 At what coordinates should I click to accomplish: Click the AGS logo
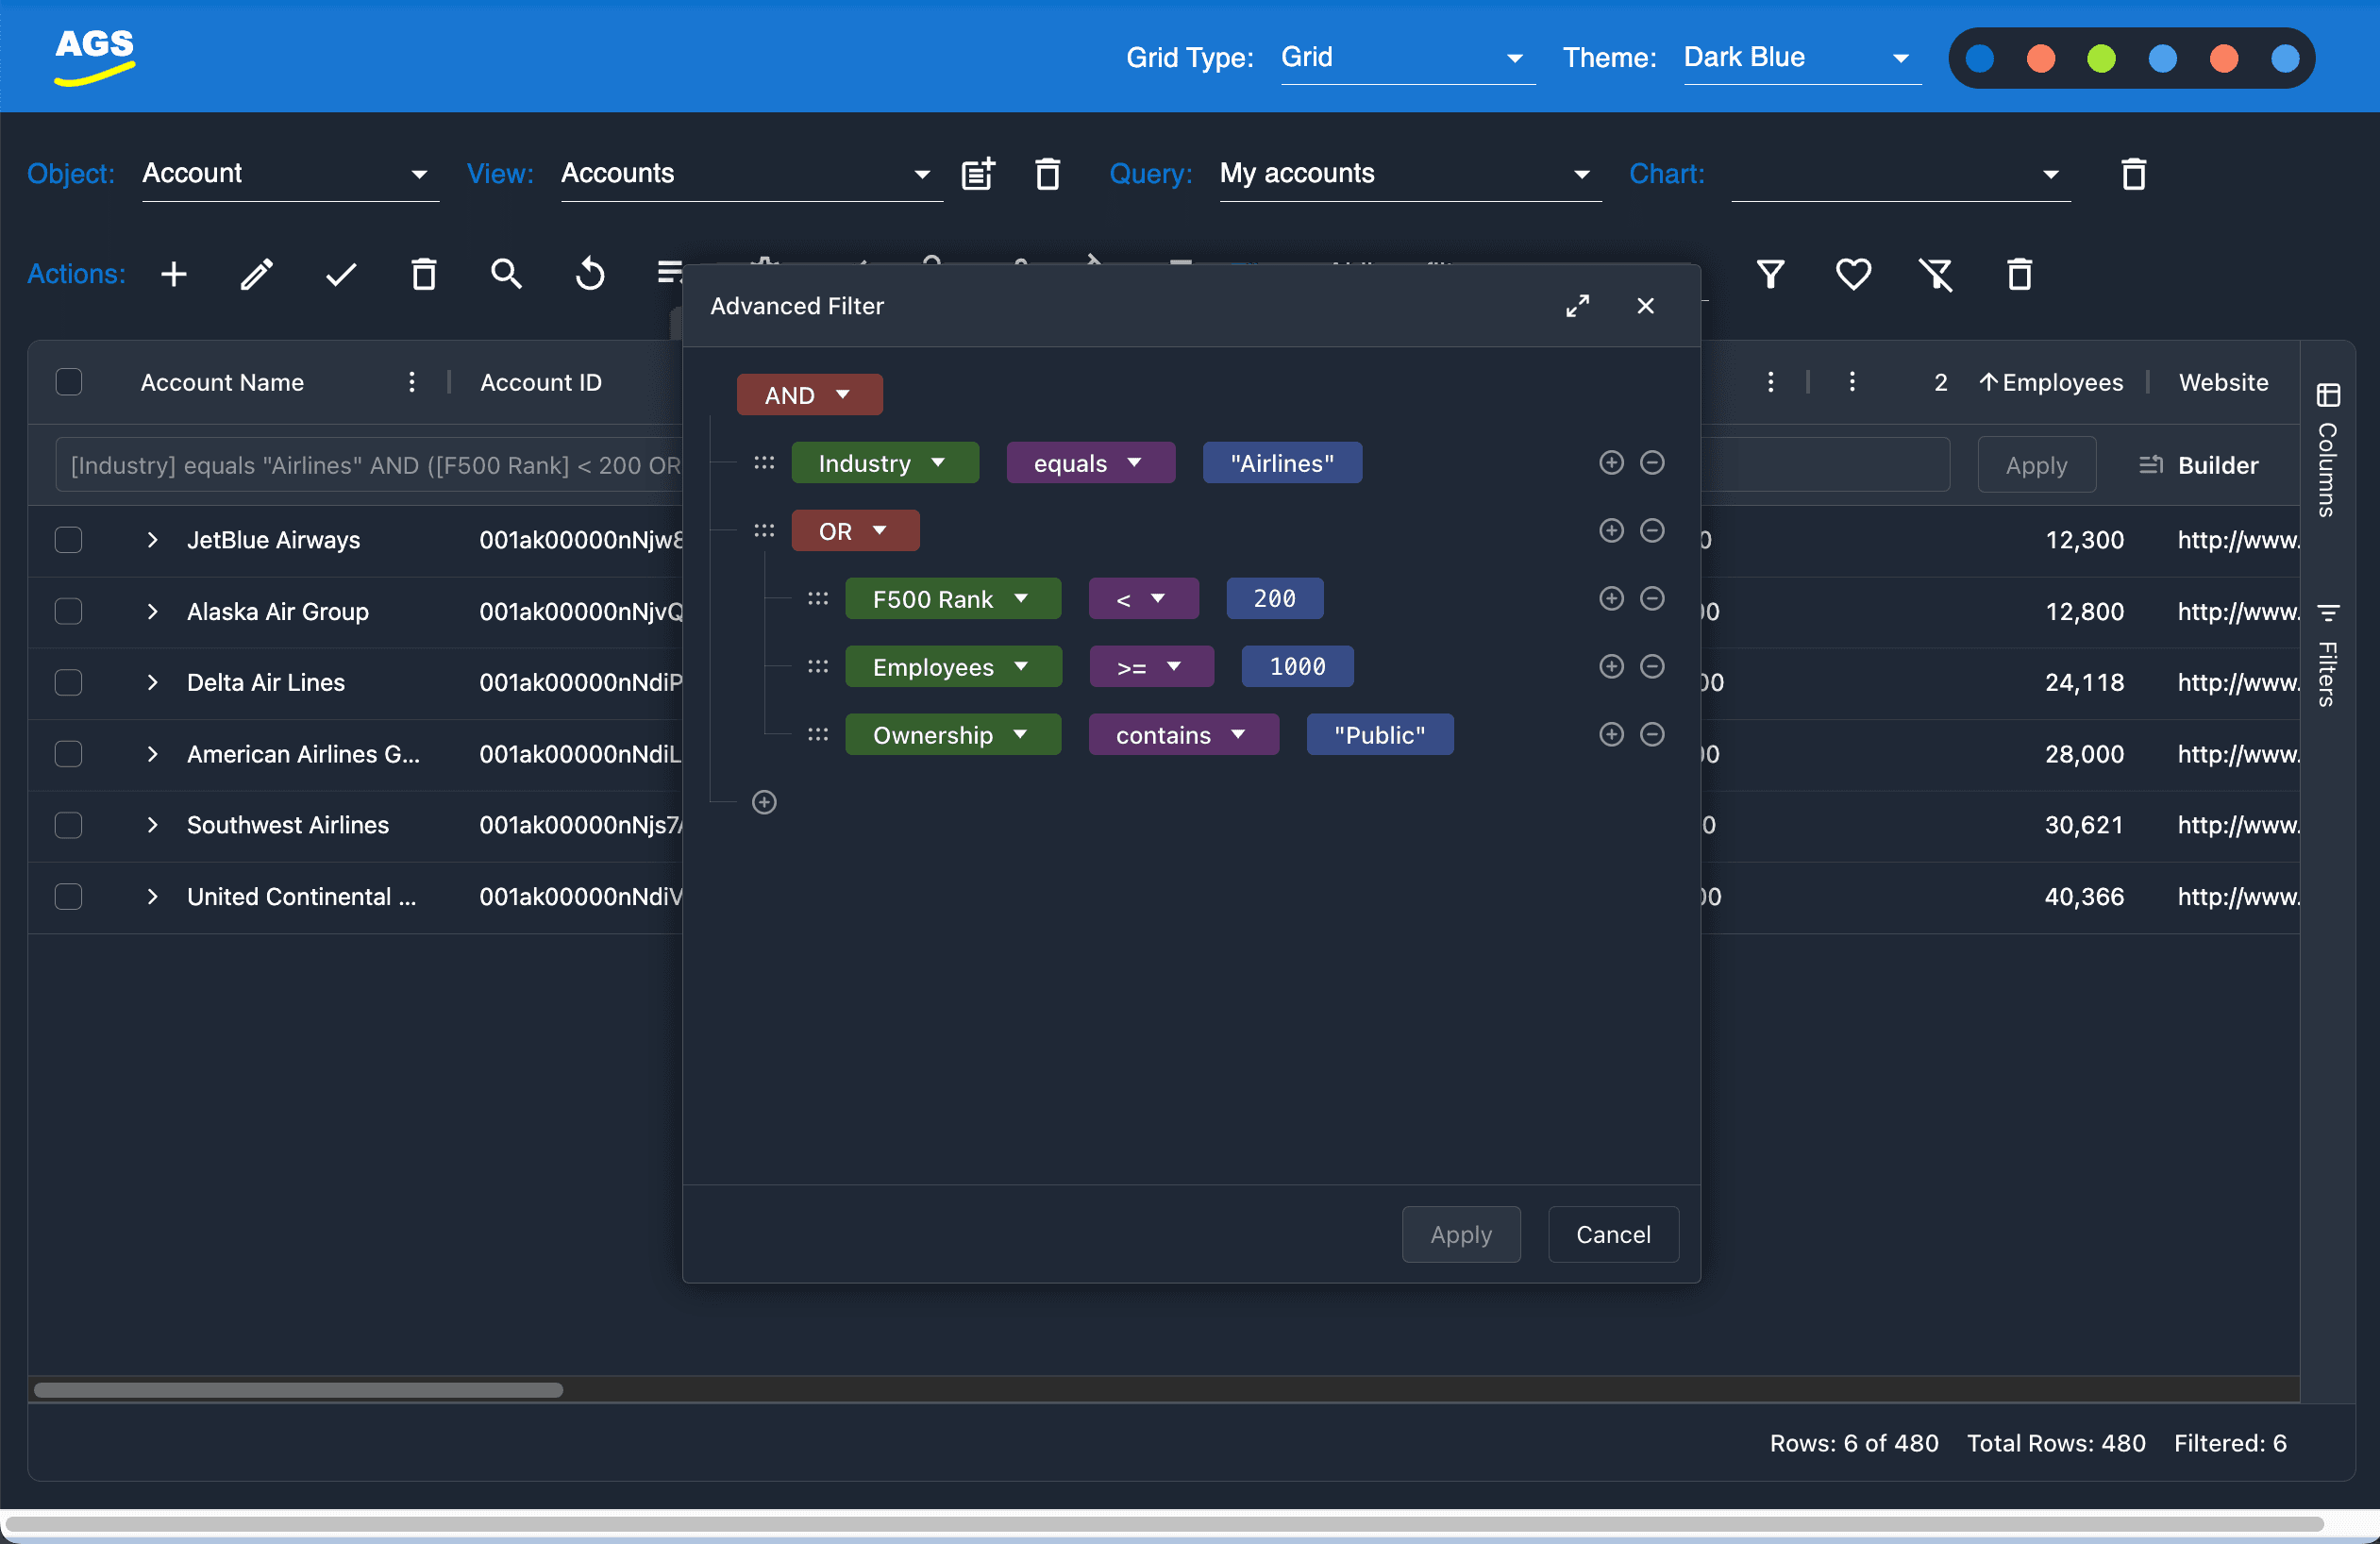95,56
